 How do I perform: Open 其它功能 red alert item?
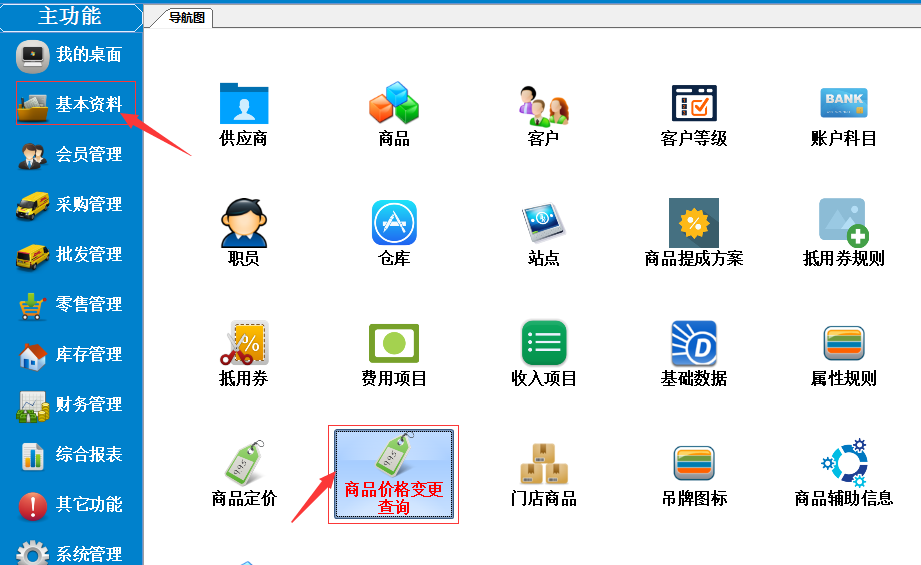(x=69, y=505)
